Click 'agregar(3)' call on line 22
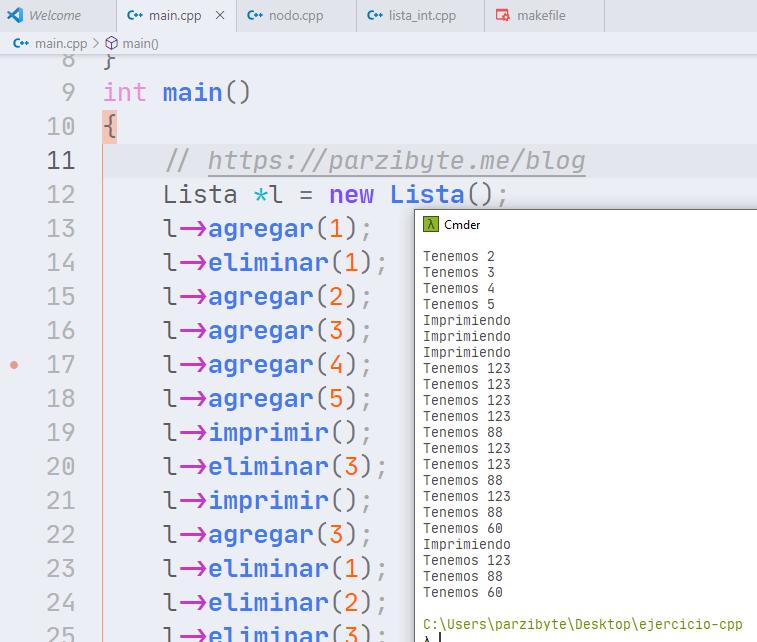The height and width of the screenshot is (642, 757). tap(282, 535)
